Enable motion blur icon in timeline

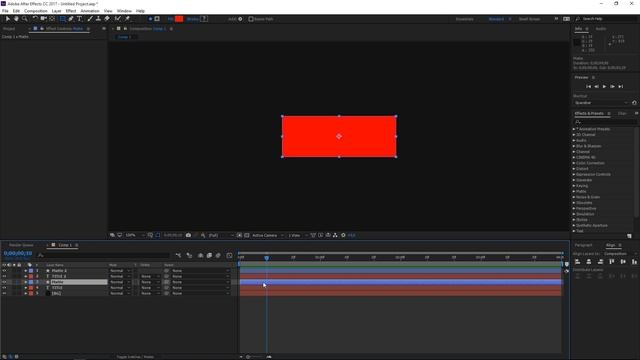218,256
